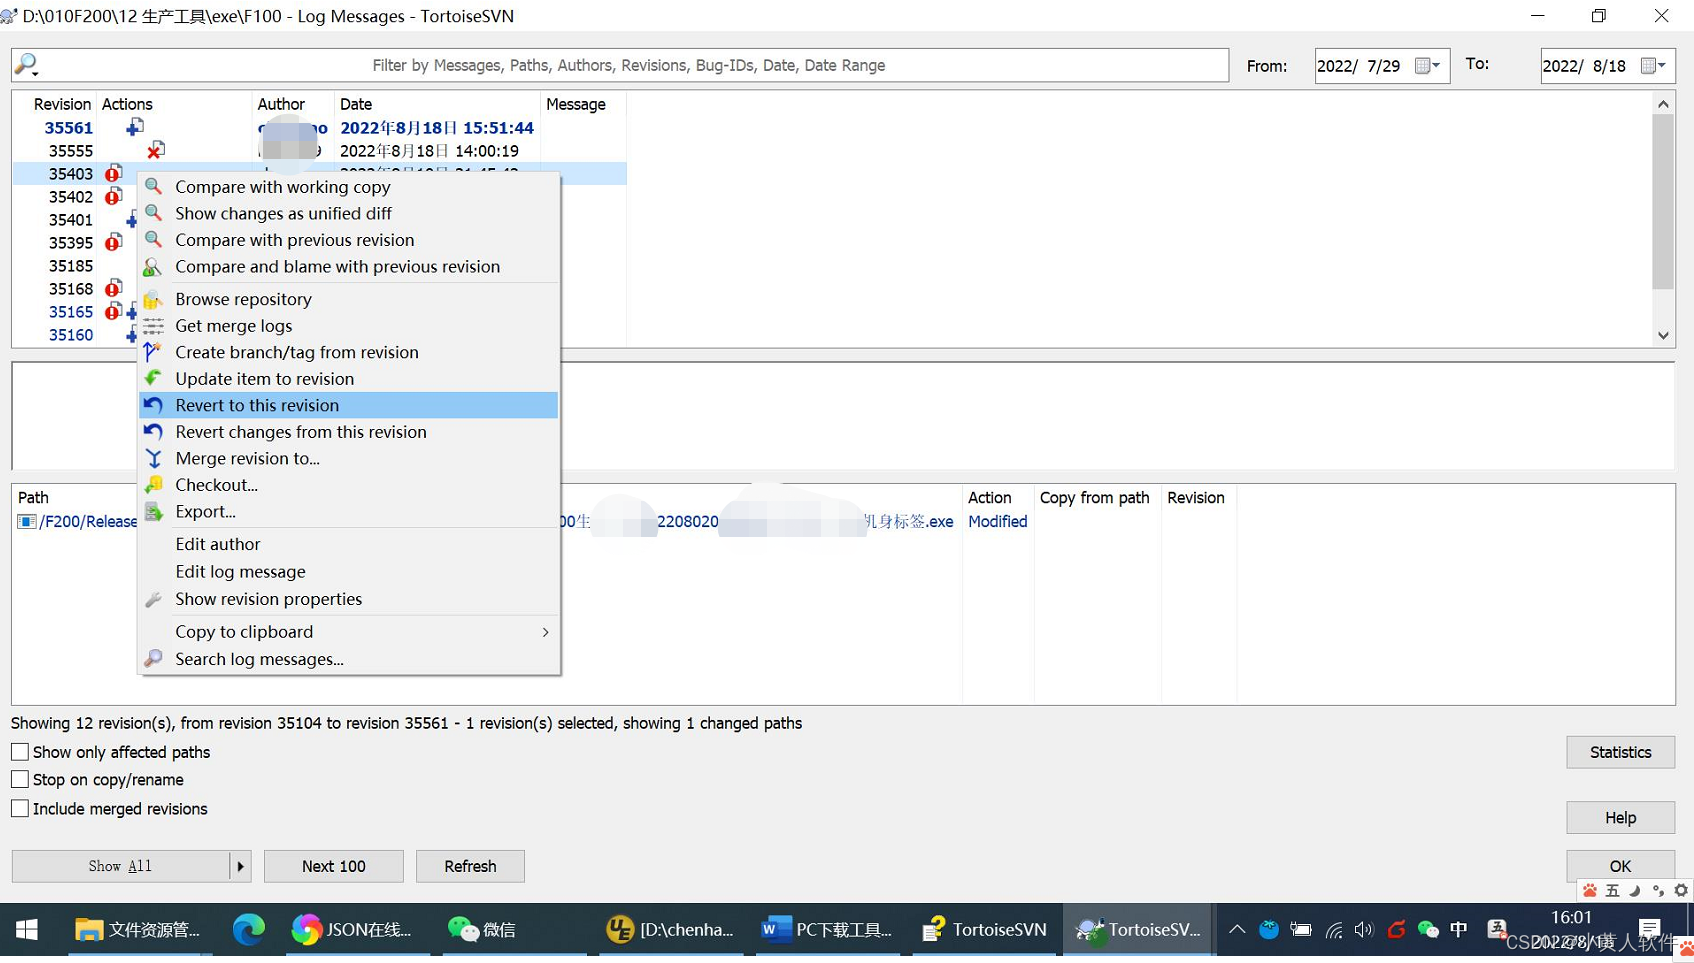Select Edit log message

pos(349,572)
